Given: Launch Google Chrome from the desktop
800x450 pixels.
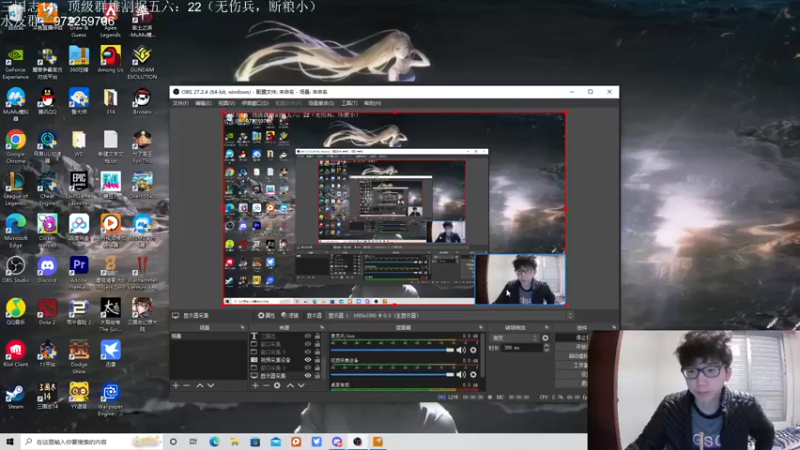Looking at the screenshot, I should [x=15, y=146].
